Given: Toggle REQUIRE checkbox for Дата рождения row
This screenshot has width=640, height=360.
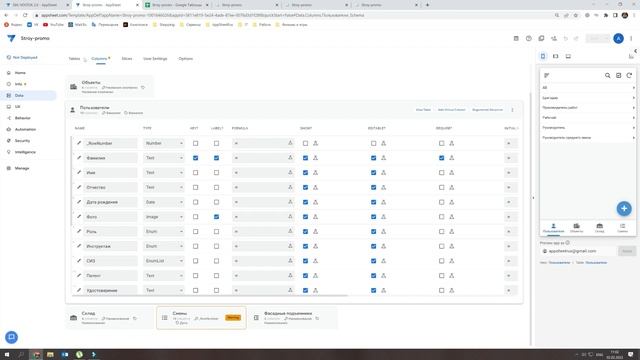Looking at the screenshot, I should coord(441,202).
